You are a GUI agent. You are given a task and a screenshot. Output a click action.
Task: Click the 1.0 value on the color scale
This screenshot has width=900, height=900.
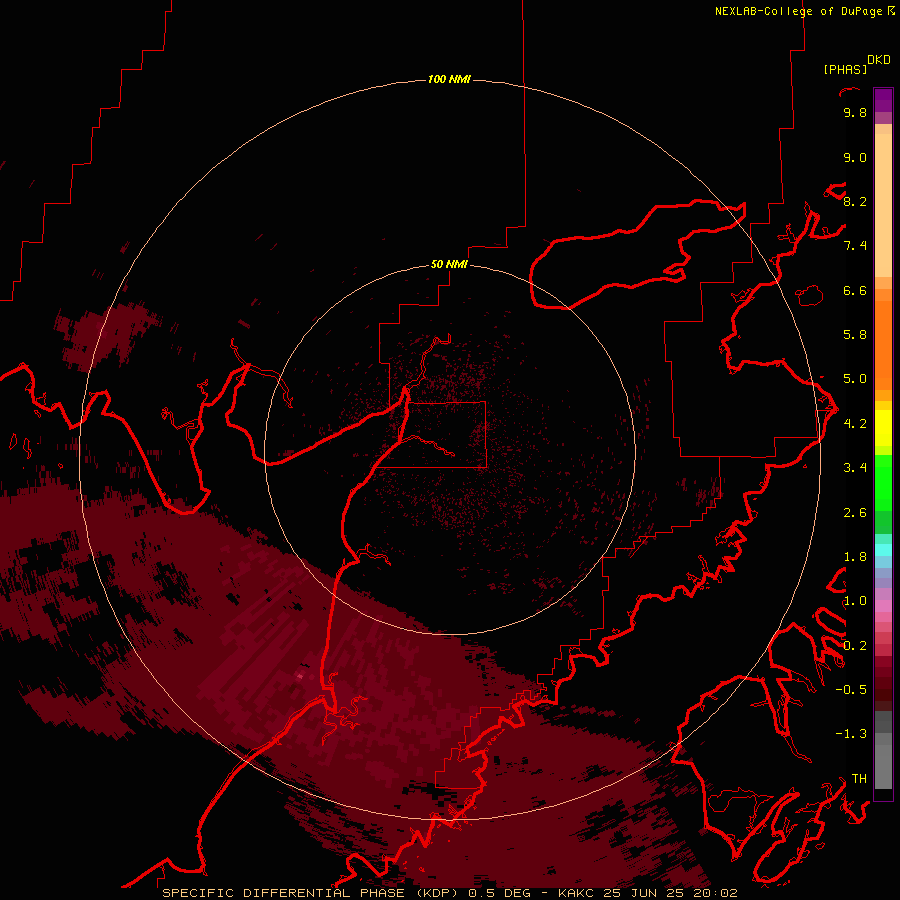point(855,601)
